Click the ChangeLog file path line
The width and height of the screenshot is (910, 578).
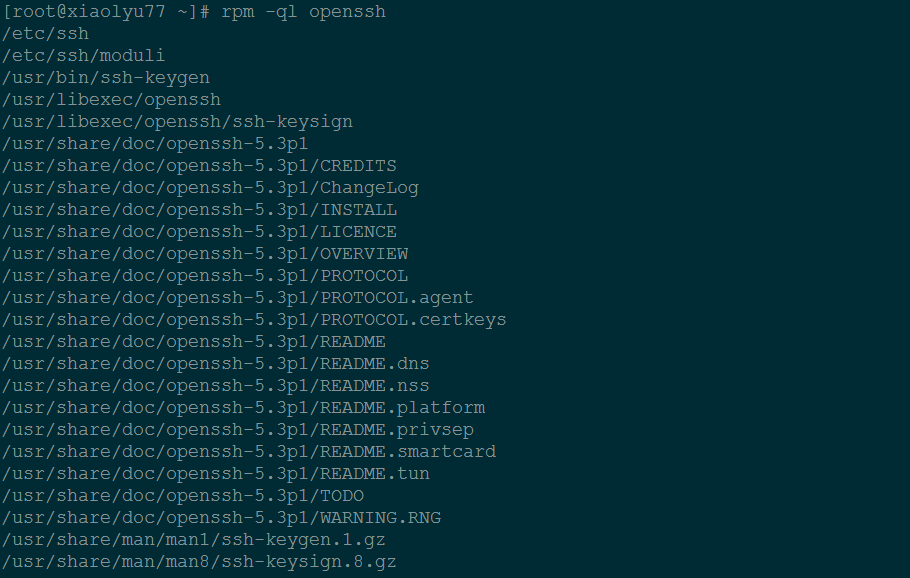coord(210,188)
